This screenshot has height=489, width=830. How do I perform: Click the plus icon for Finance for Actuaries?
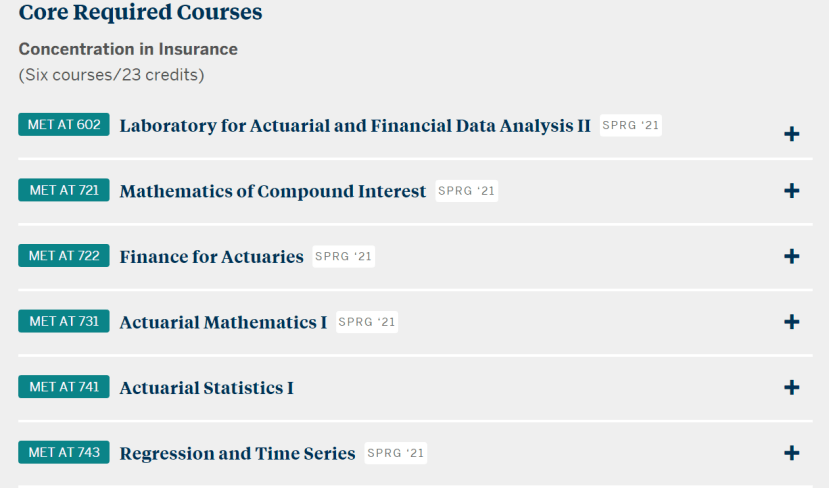pos(791,257)
